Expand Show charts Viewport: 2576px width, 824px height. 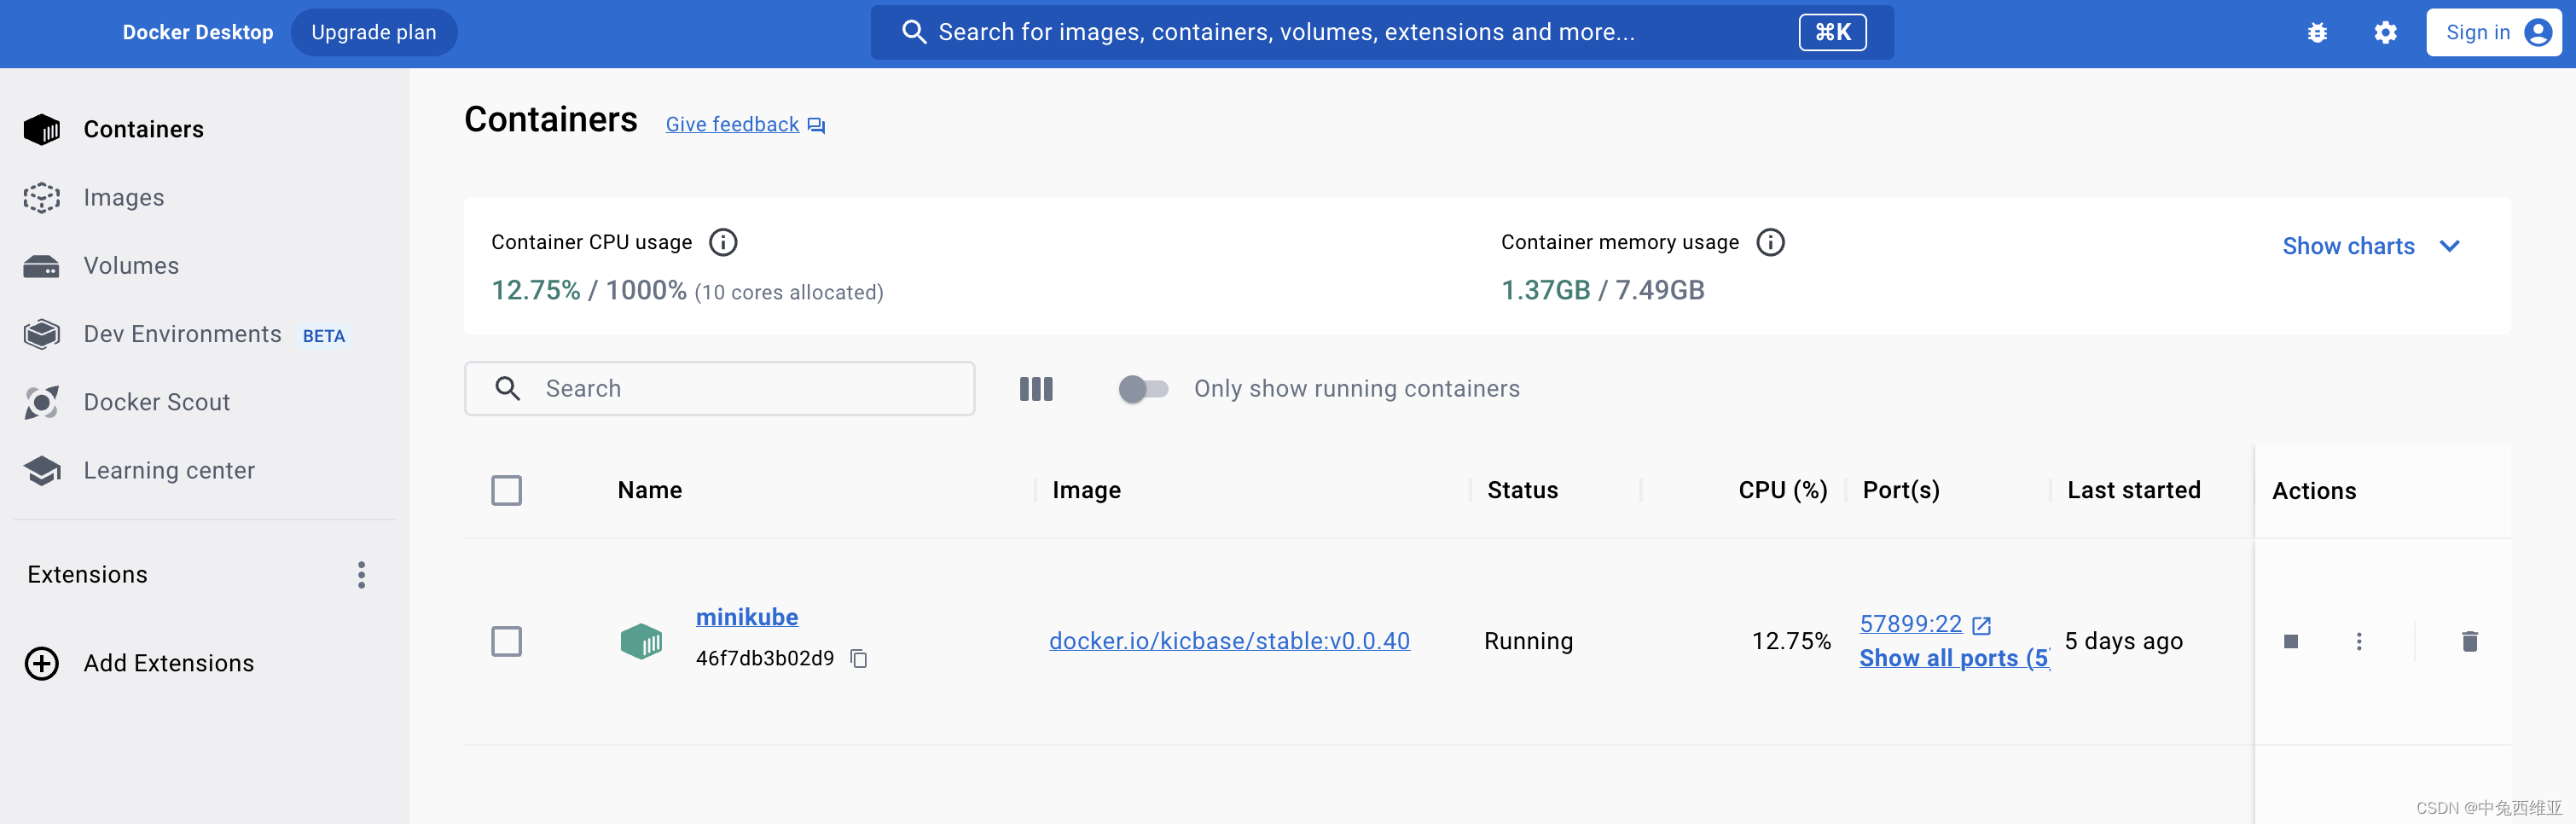[x=2371, y=246]
